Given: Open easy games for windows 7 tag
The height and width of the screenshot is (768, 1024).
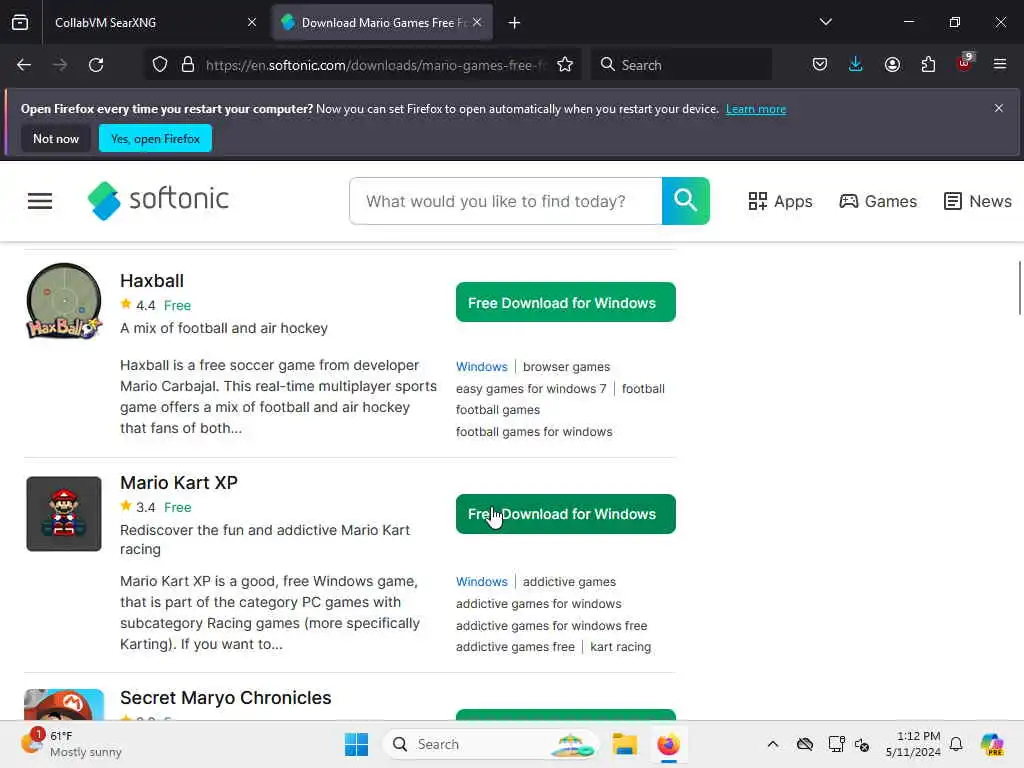Looking at the screenshot, I should (x=531, y=389).
